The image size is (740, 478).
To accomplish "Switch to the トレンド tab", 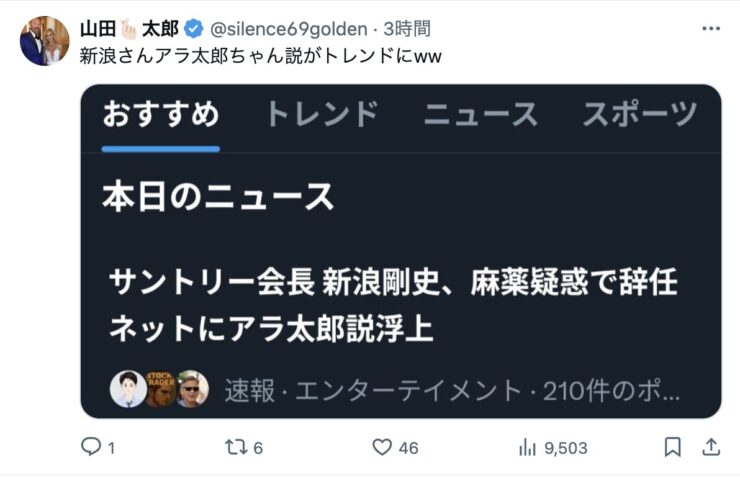I will point(322,114).
